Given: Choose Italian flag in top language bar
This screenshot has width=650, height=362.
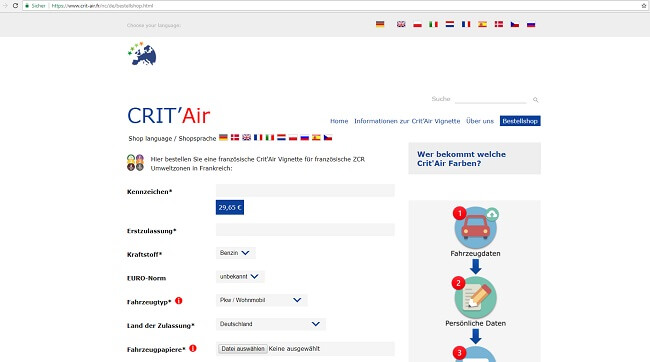Looking at the screenshot, I should (x=433, y=24).
